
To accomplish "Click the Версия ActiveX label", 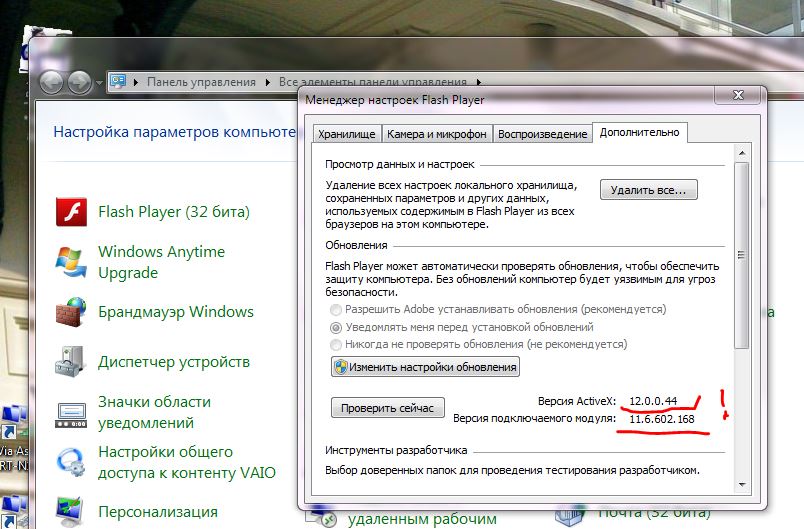I will 577,401.
